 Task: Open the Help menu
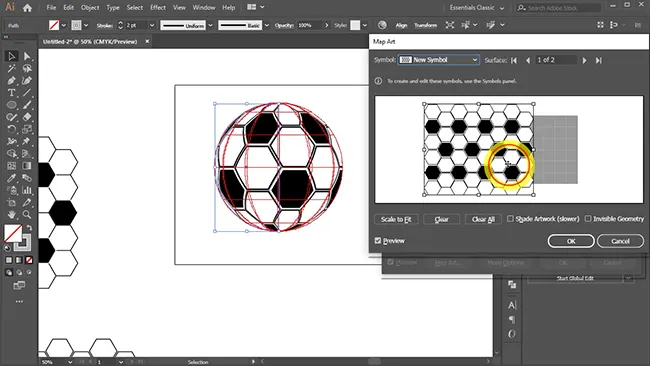(228, 7)
